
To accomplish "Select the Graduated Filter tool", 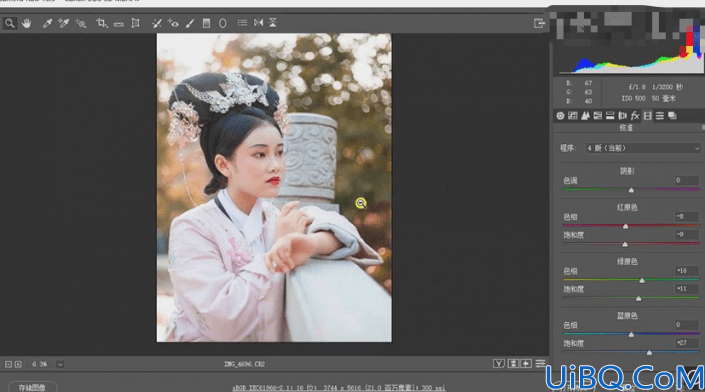I will click(x=206, y=23).
